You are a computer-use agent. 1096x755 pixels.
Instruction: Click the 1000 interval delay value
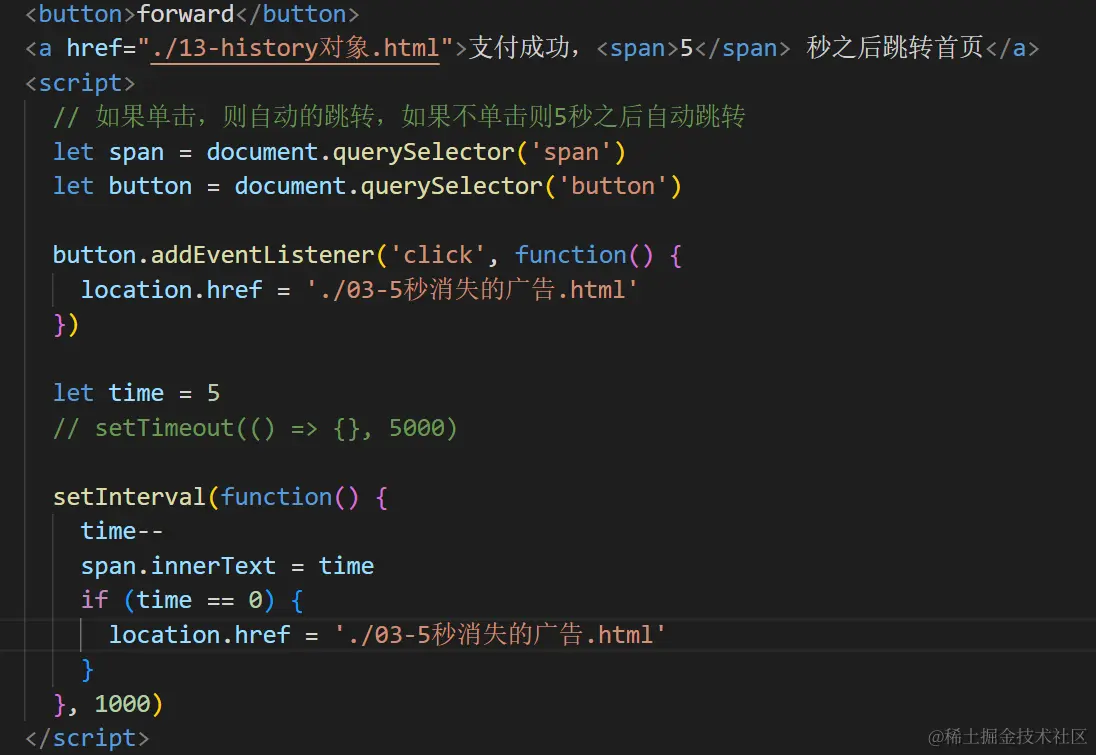122,703
